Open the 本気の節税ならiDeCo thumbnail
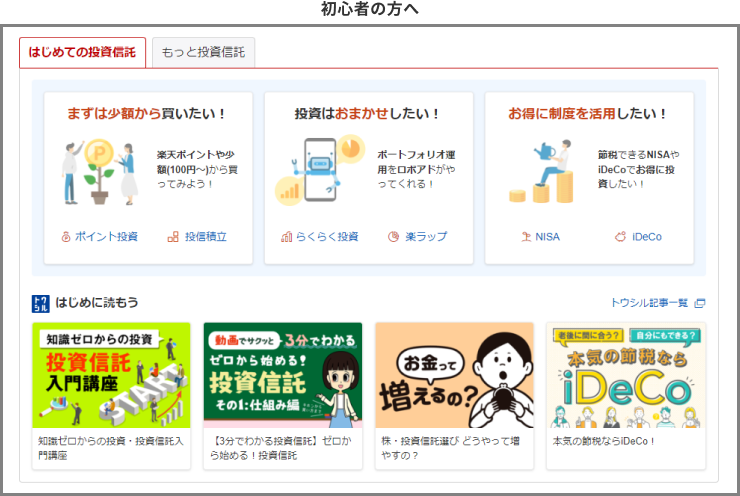 626,375
